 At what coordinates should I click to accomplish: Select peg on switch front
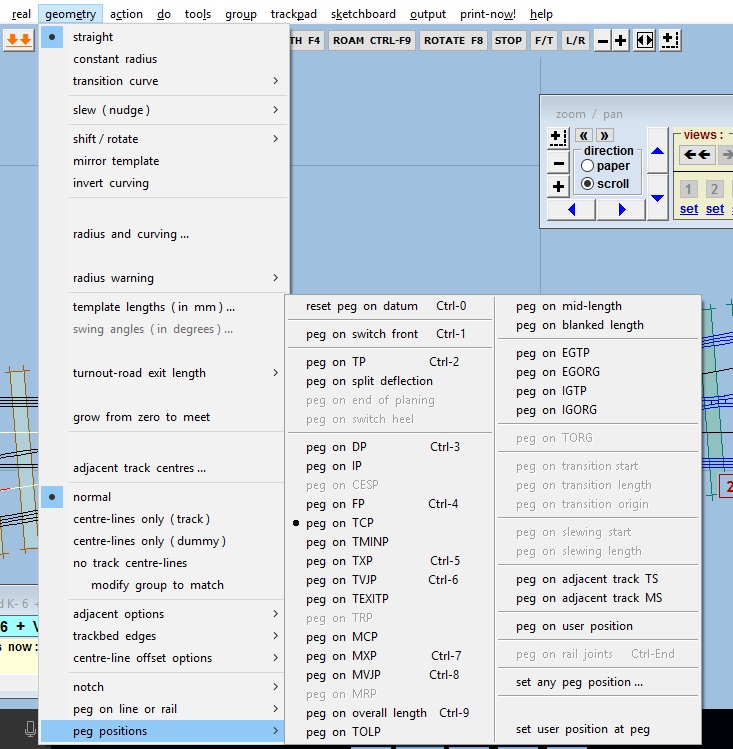[385, 334]
